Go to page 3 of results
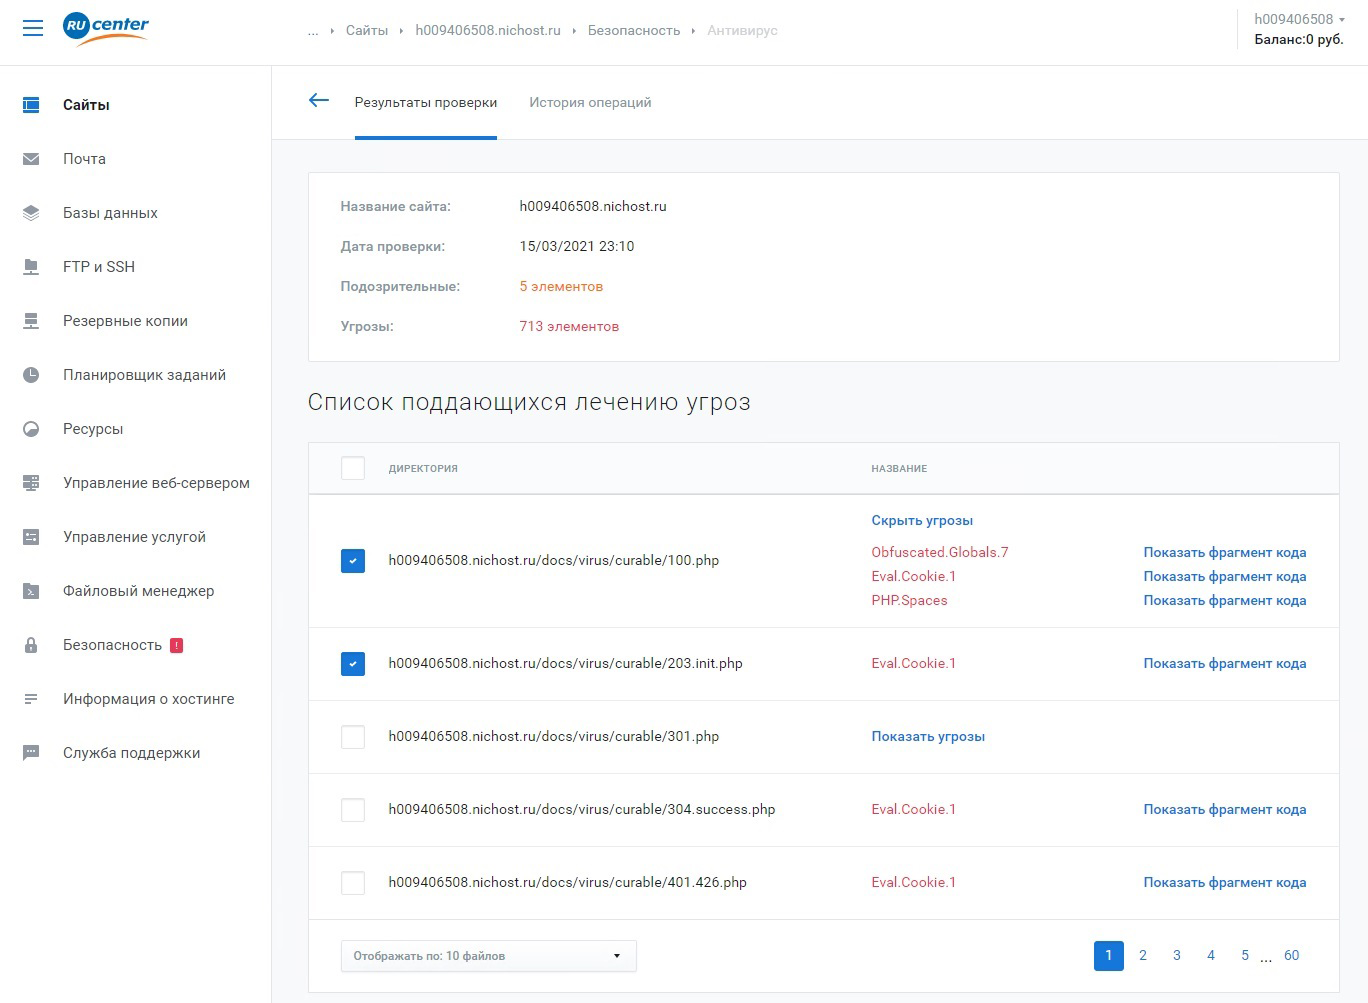Screen dimensions: 1368x1003 (1177, 956)
